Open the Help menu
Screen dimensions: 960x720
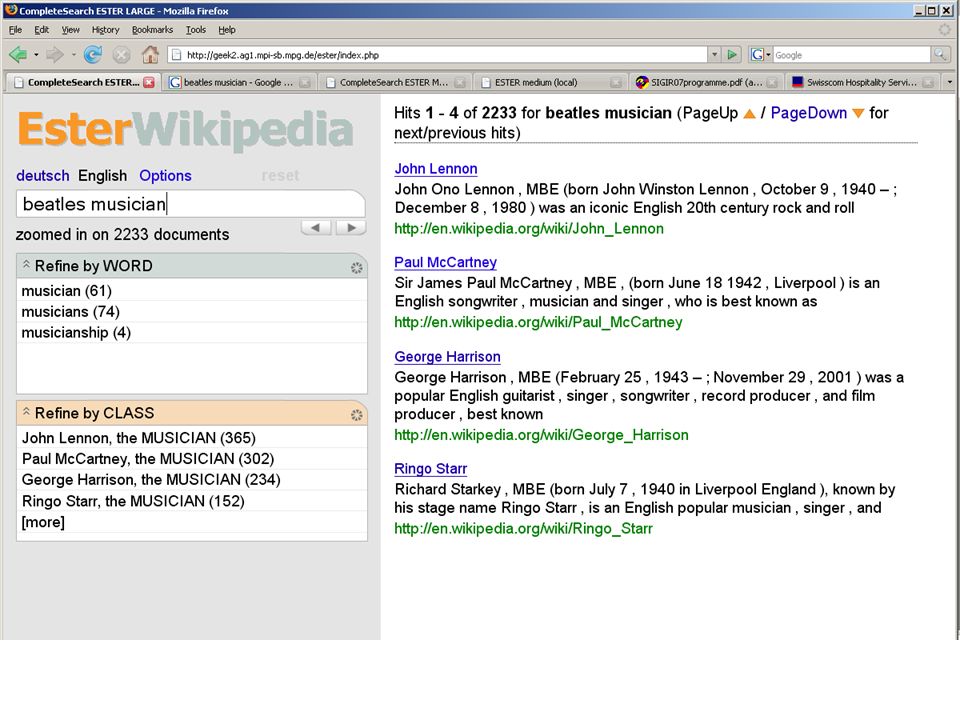click(x=227, y=29)
